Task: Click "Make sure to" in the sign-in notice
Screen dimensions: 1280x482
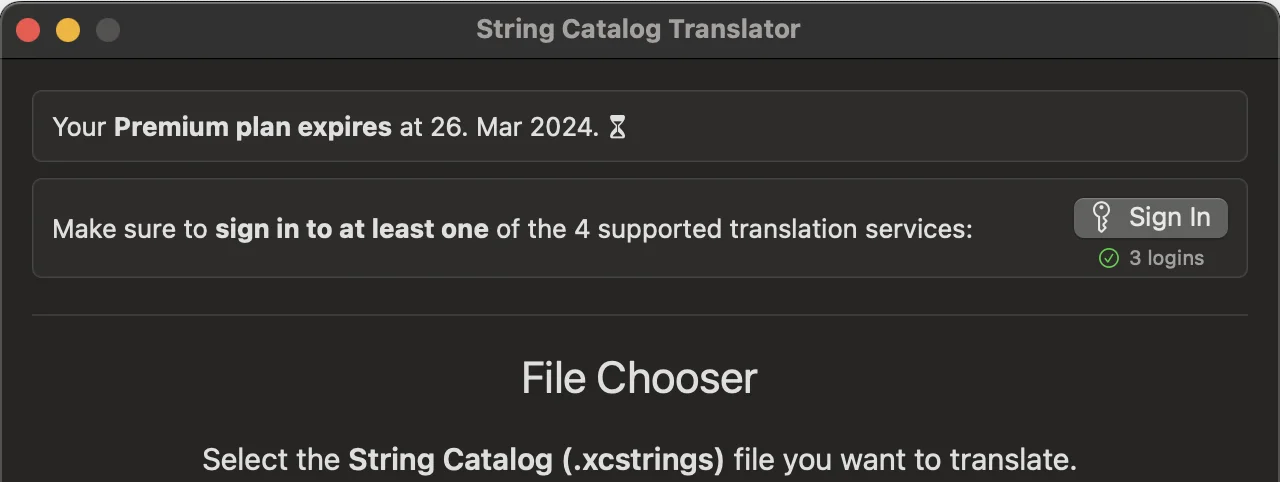Action: click(x=130, y=228)
